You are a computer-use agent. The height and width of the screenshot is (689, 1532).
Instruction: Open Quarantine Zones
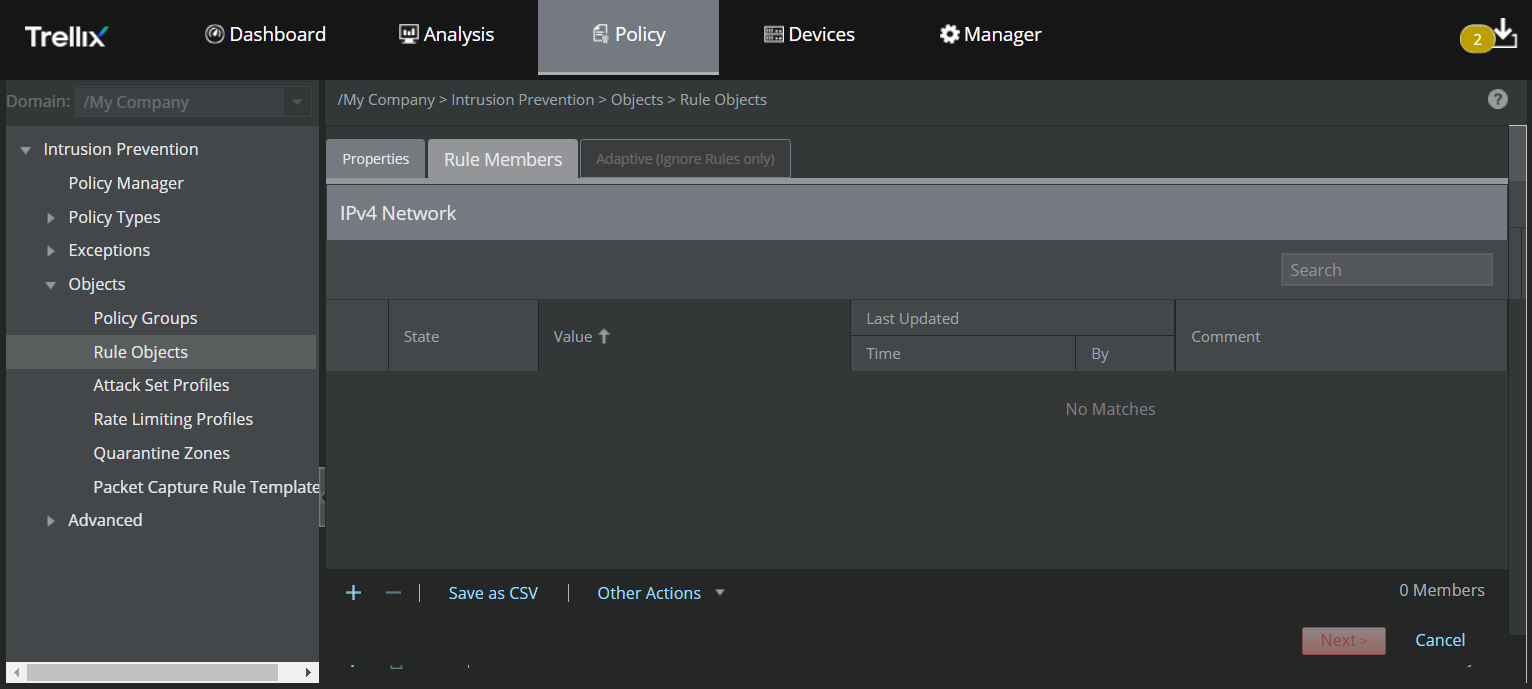coord(161,453)
